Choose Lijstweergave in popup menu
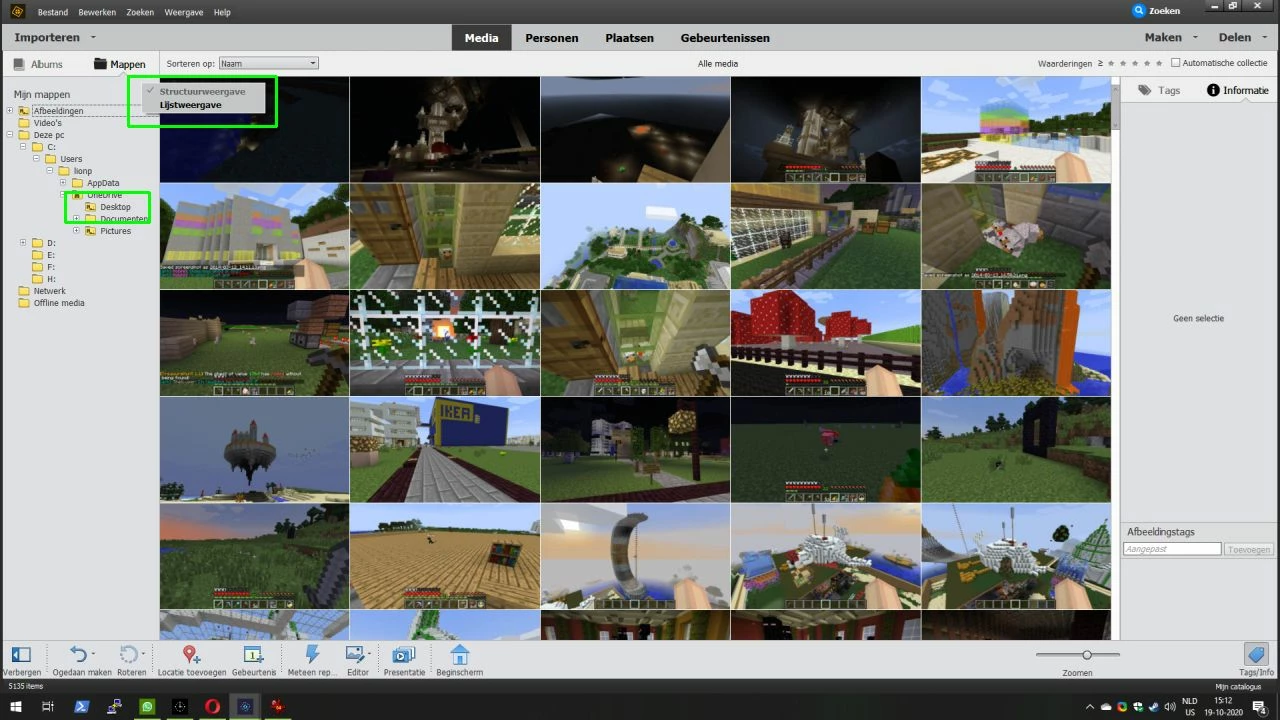Viewport: 1280px width, 720px height. (x=190, y=105)
